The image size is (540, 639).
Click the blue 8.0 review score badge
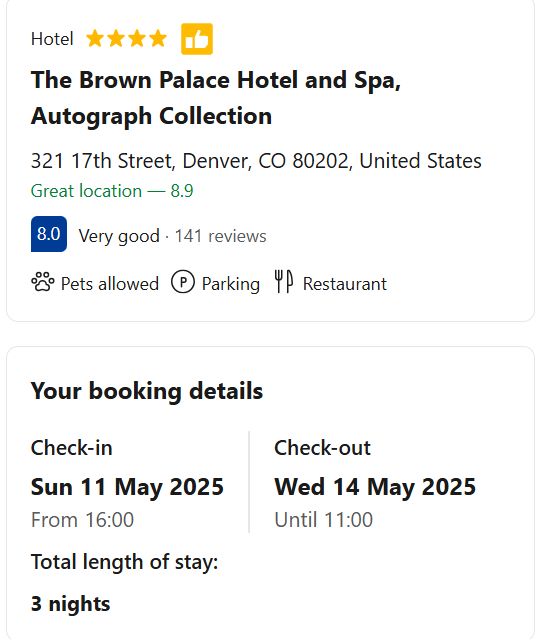coord(49,234)
